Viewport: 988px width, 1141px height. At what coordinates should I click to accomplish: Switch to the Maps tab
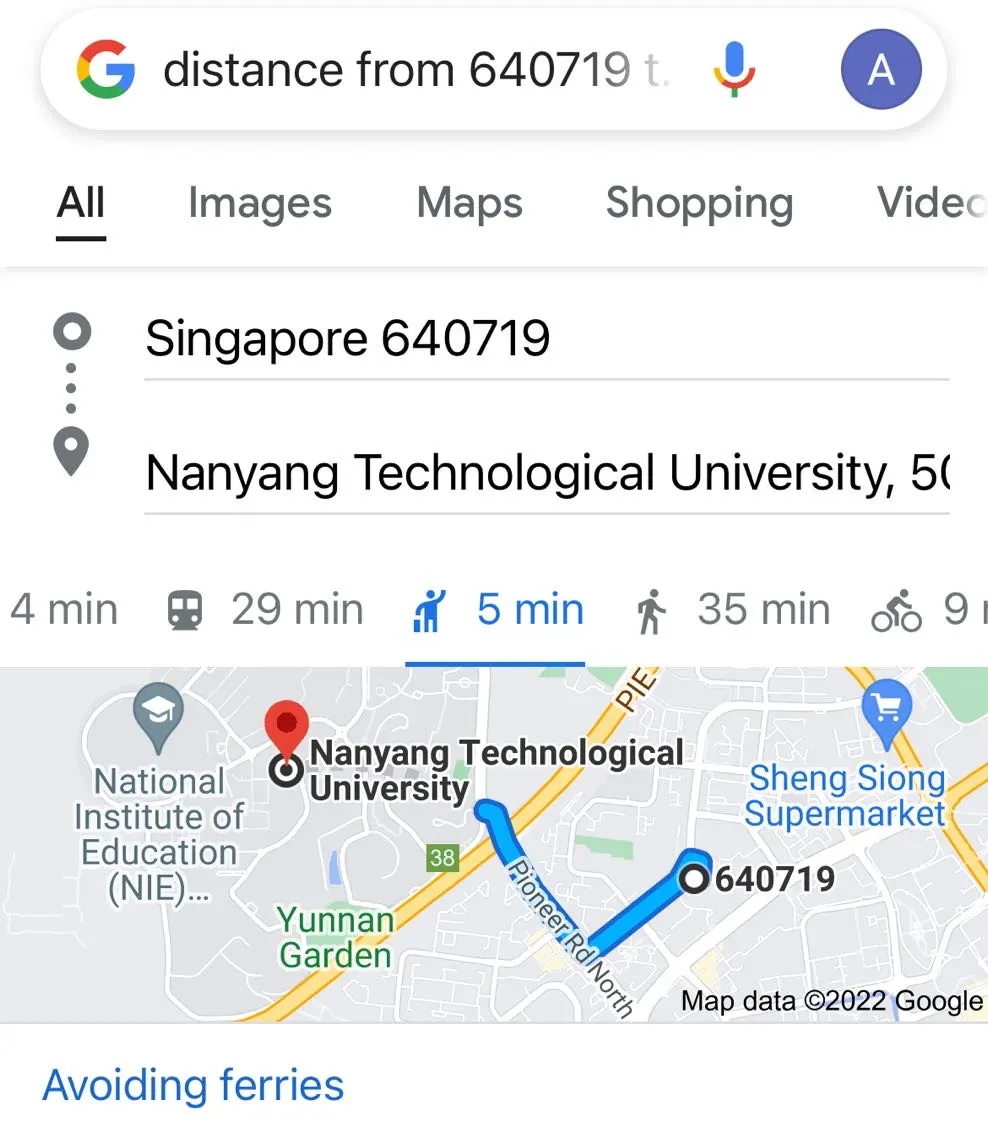click(x=469, y=203)
